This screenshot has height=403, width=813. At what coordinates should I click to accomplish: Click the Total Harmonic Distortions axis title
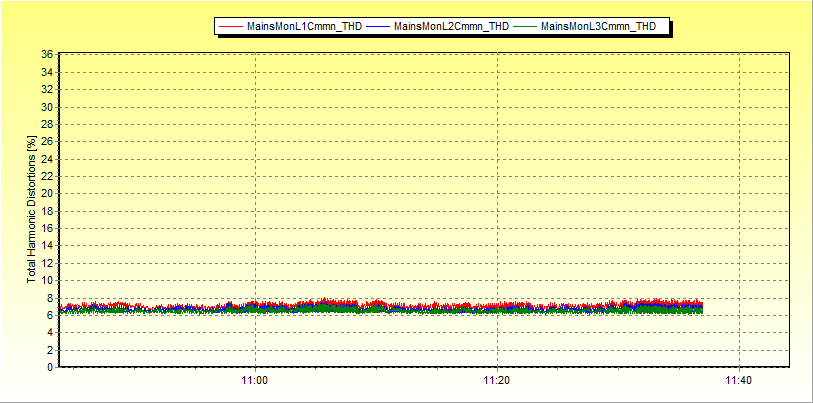32,209
